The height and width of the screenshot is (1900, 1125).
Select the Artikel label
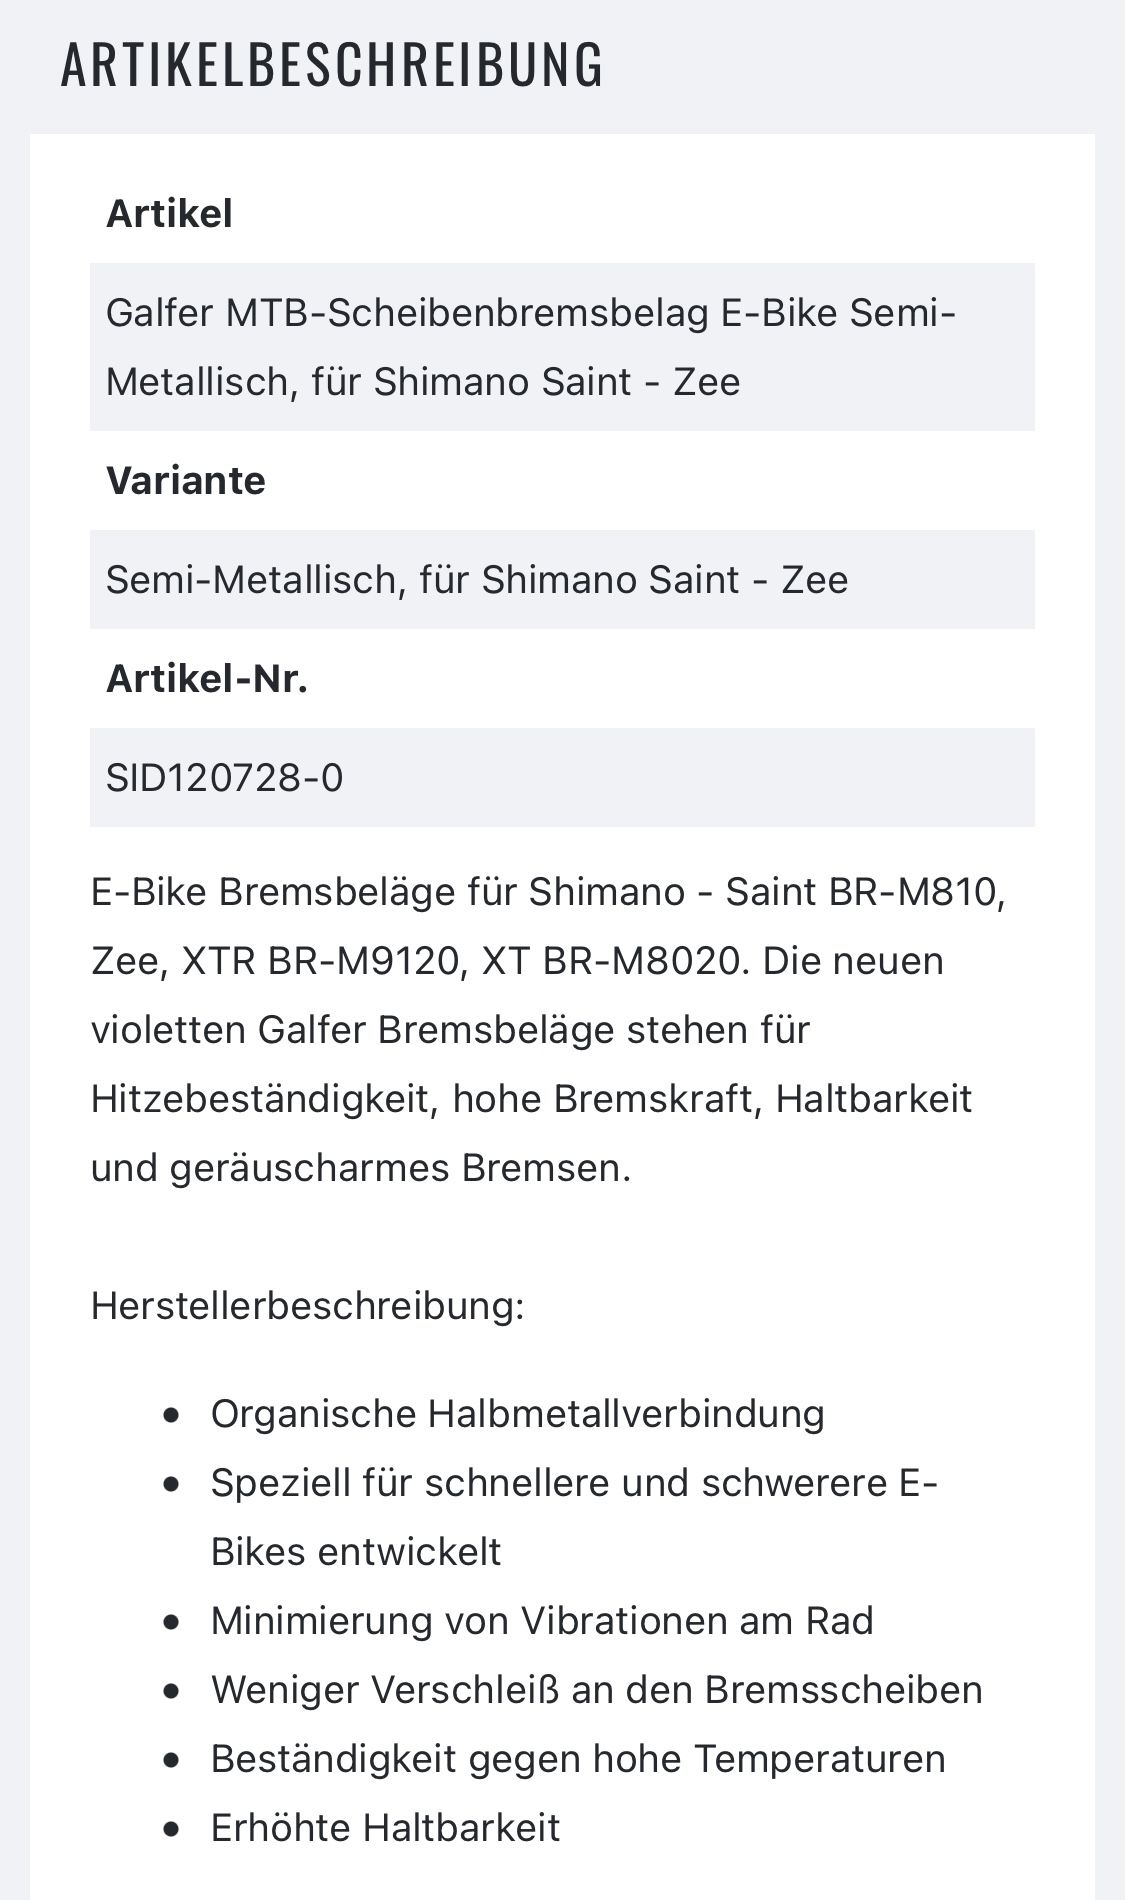169,214
